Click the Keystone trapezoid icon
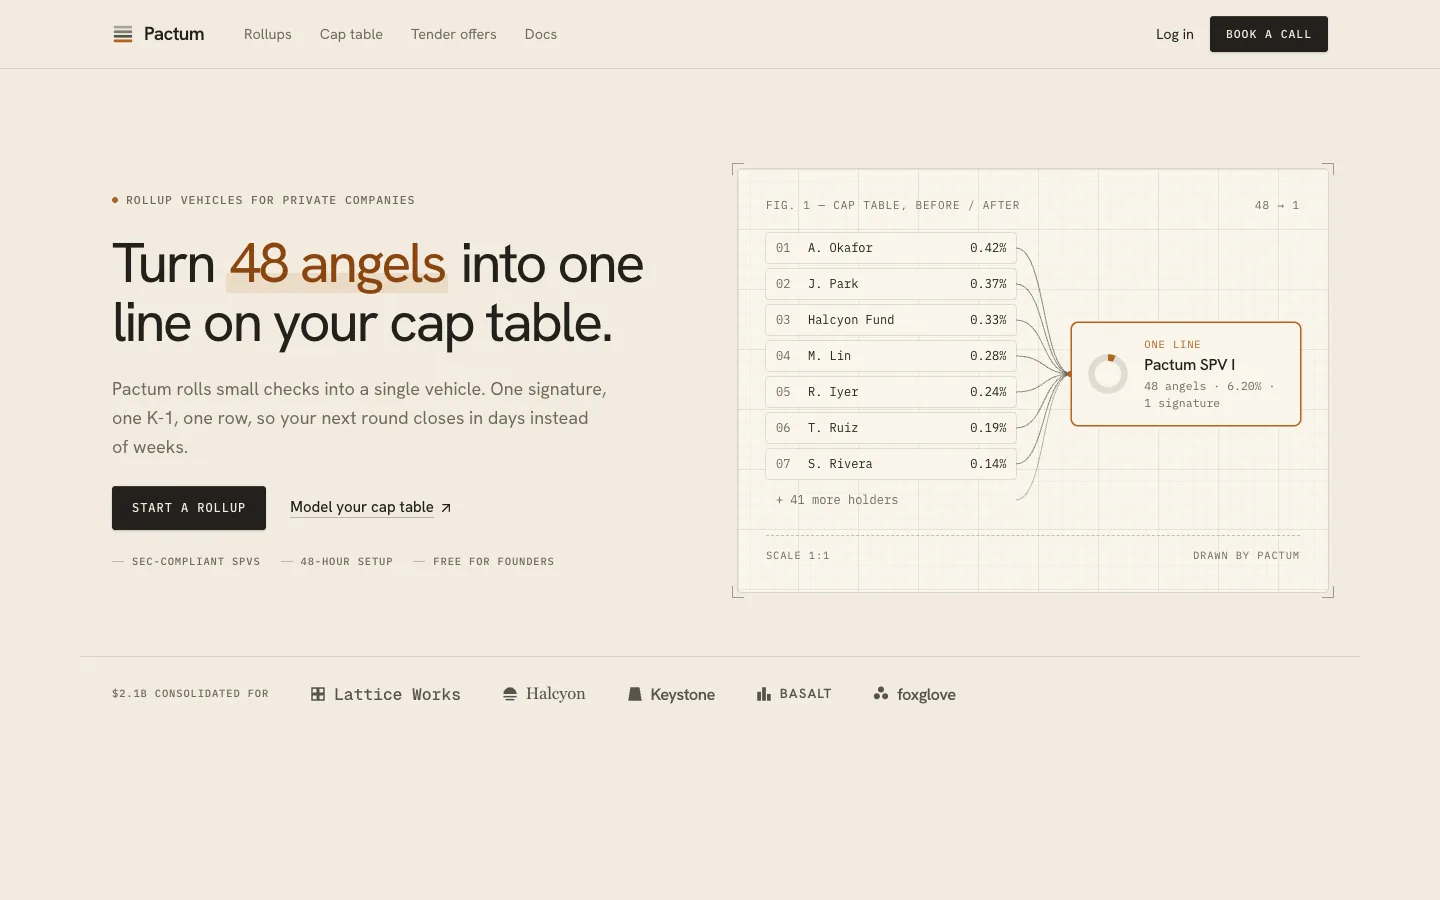 pyautogui.click(x=634, y=694)
